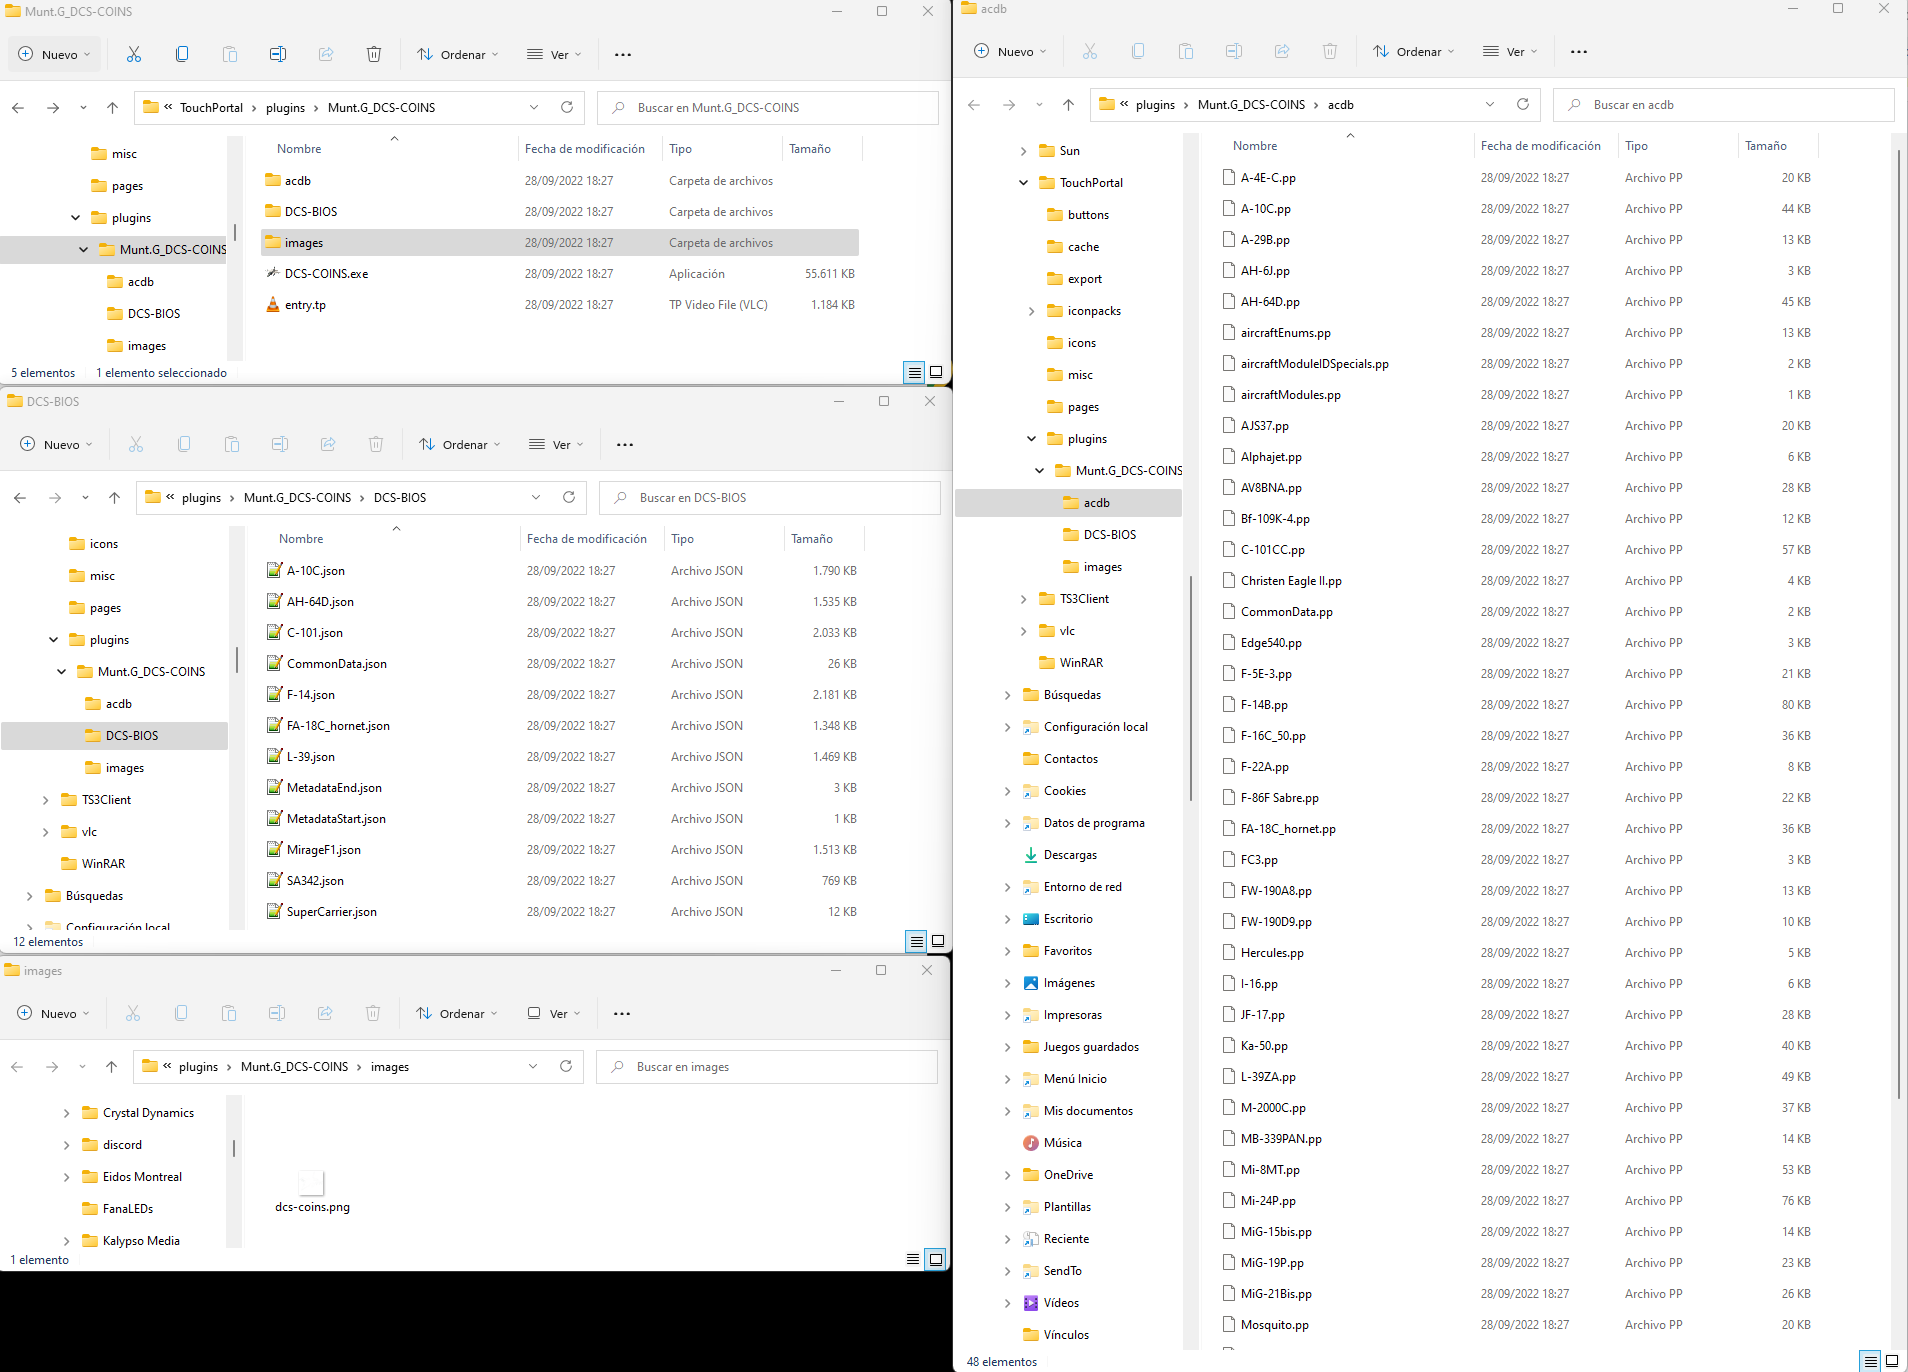Expand the iconpacks folder in acdb tree
1908x1372 pixels.
coord(1031,311)
